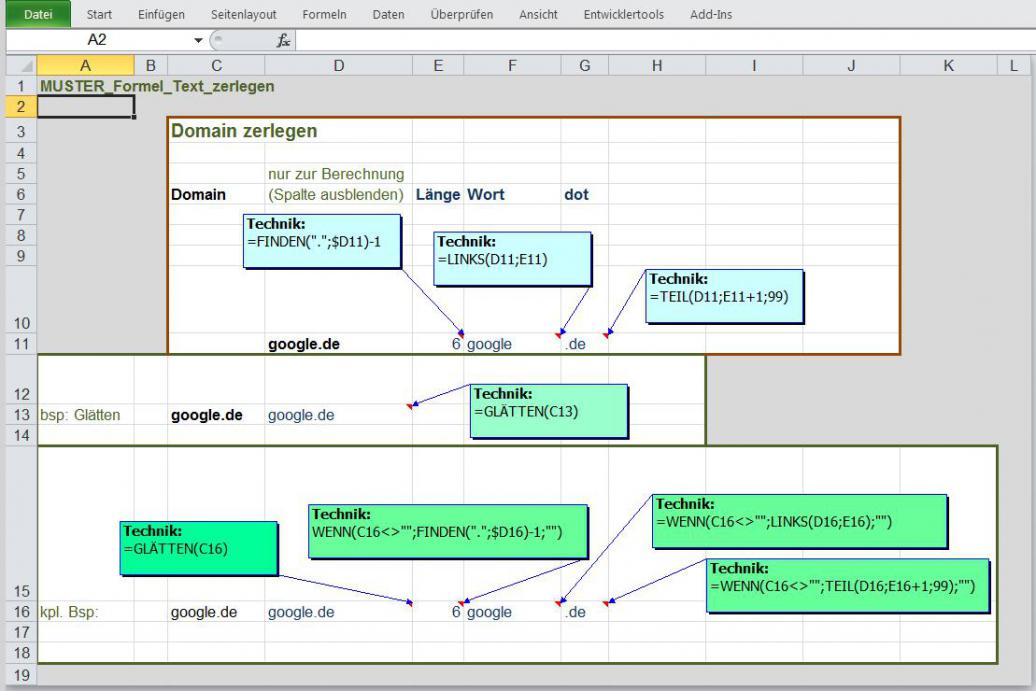Select column C header
1036x691 pixels.
coord(216,65)
